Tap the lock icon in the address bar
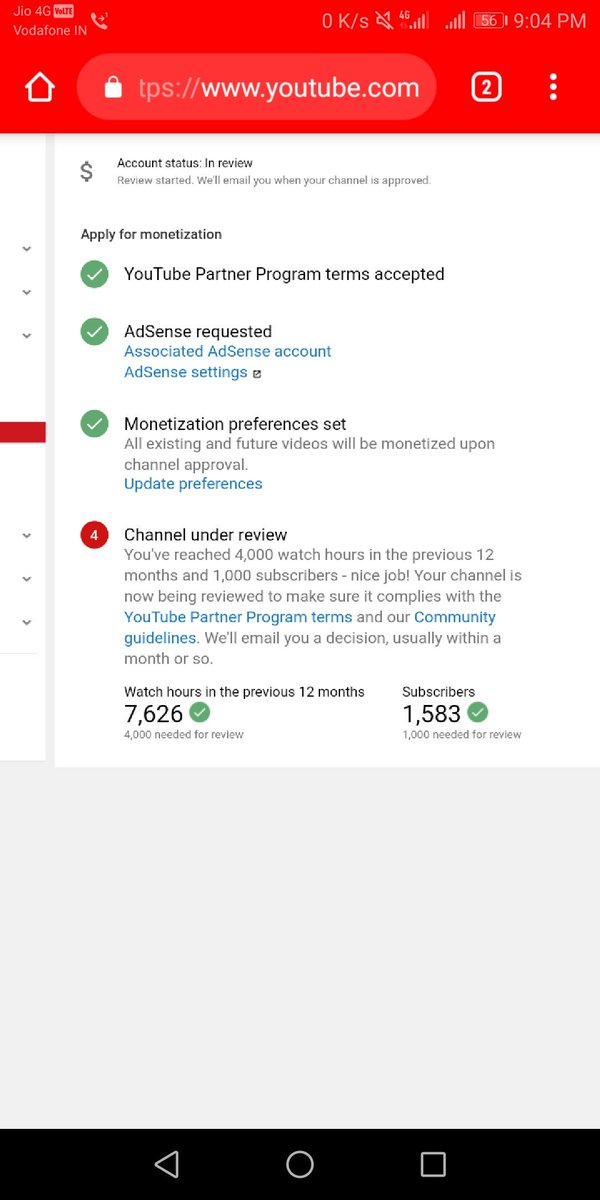Image resolution: width=600 pixels, height=1200 pixels. coord(113,88)
